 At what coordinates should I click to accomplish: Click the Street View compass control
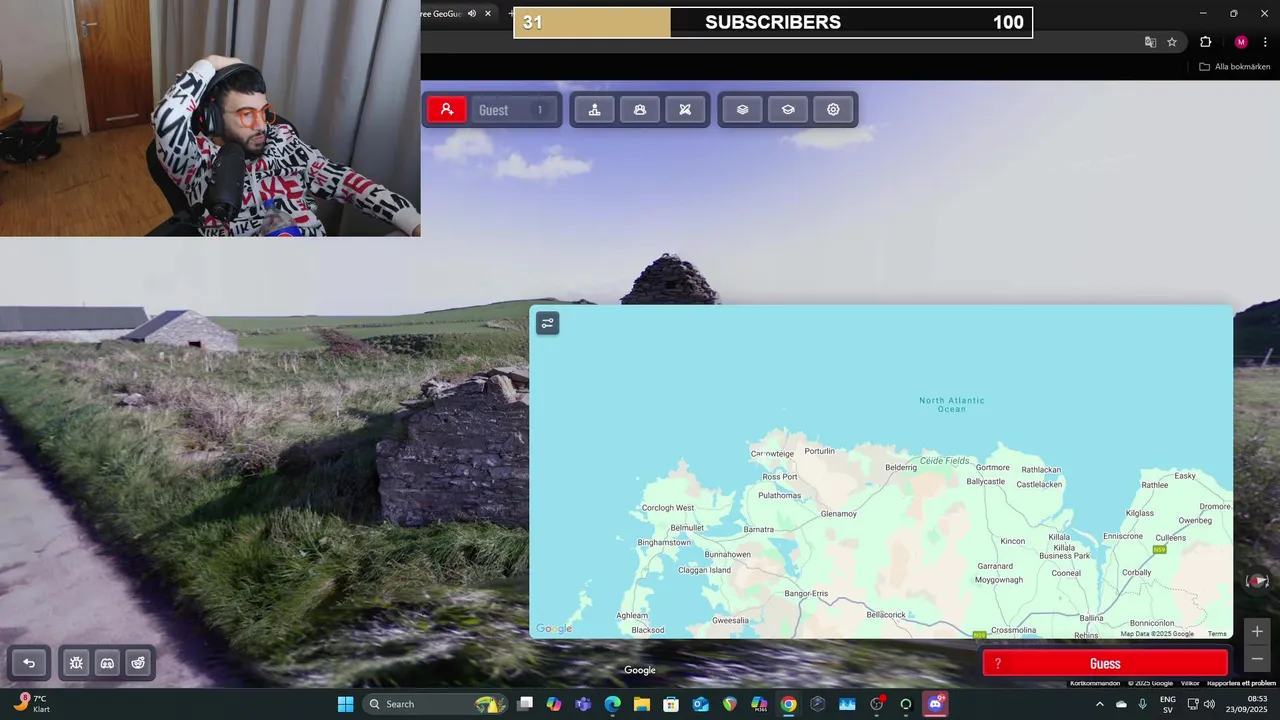click(1257, 581)
